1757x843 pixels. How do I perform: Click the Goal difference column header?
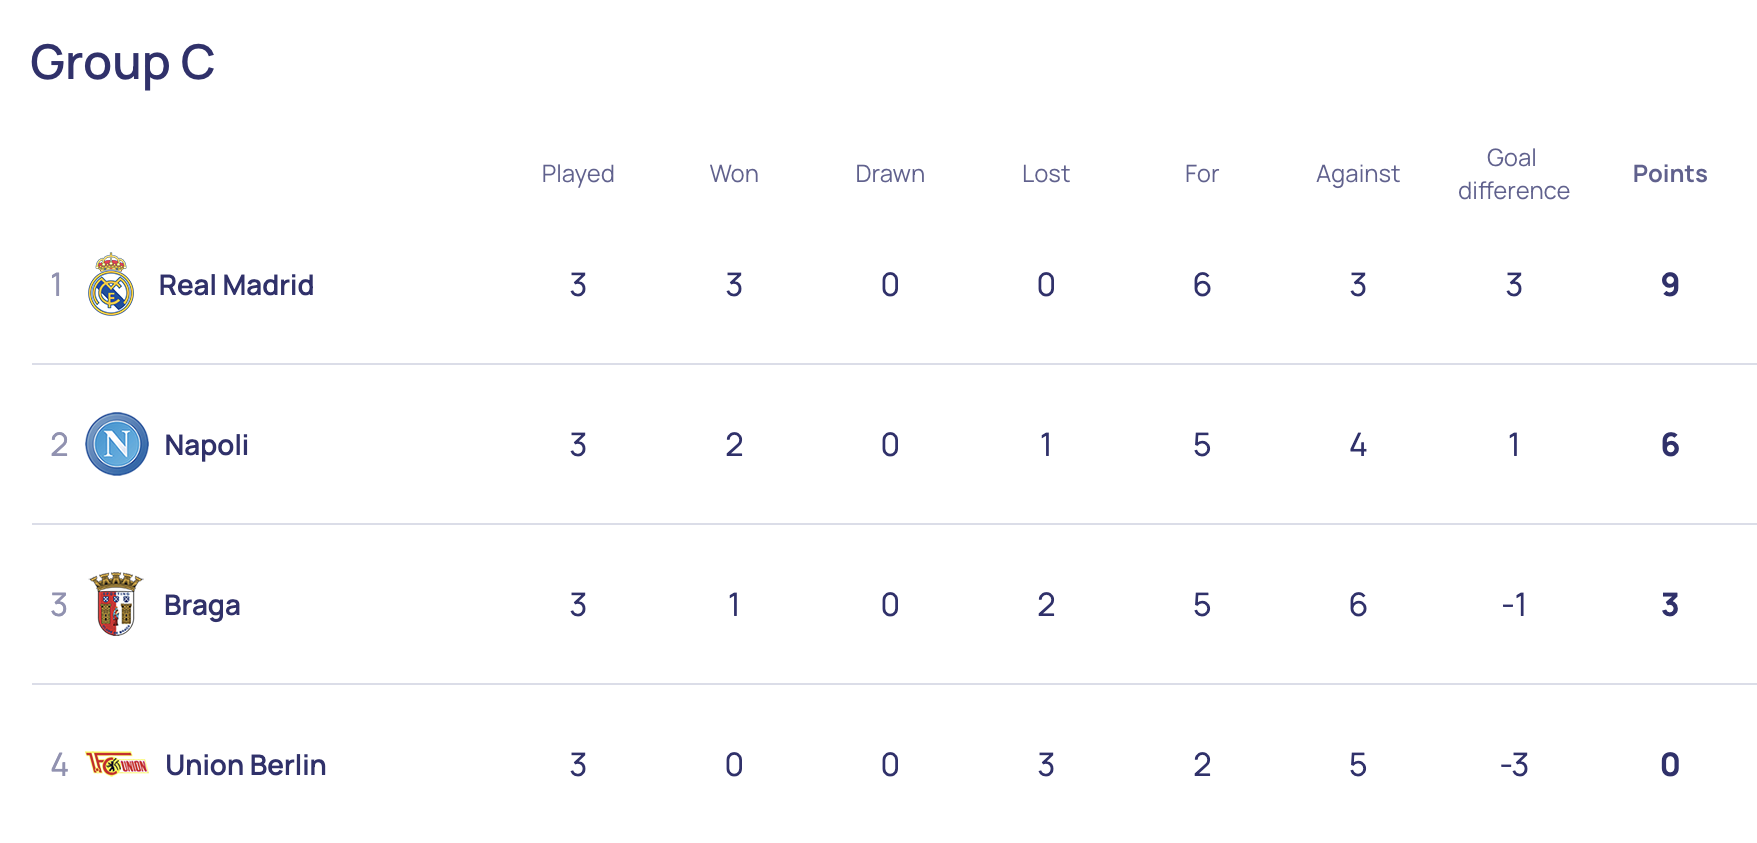point(1513,174)
